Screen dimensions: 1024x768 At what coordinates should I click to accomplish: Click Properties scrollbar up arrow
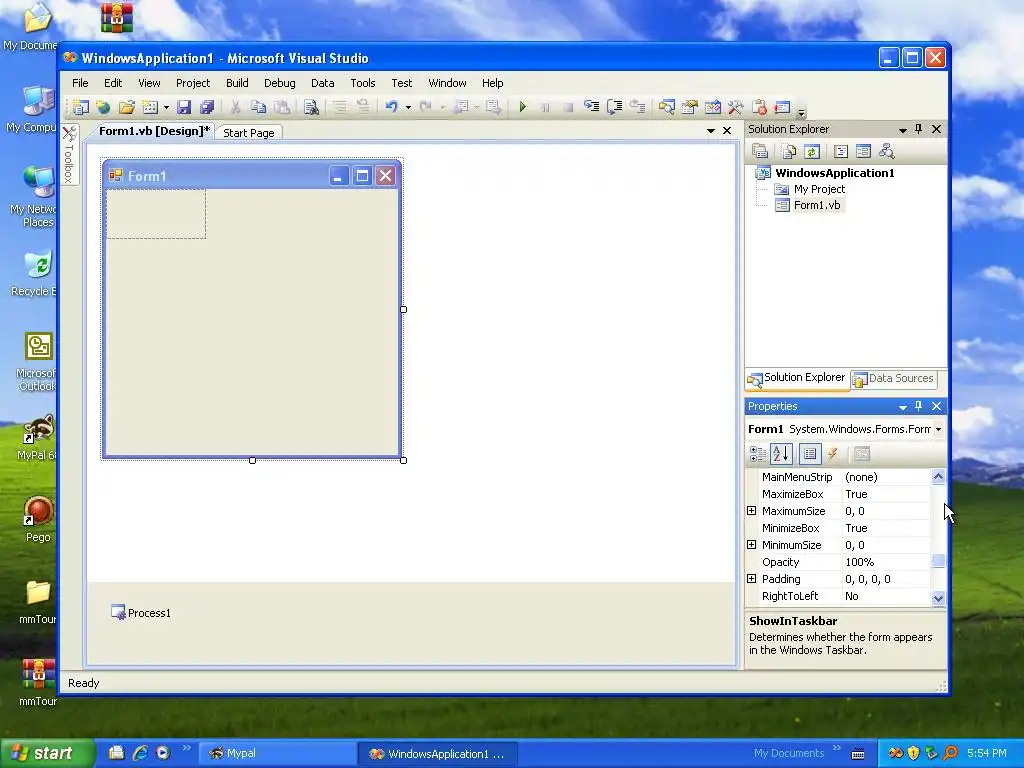tap(938, 477)
